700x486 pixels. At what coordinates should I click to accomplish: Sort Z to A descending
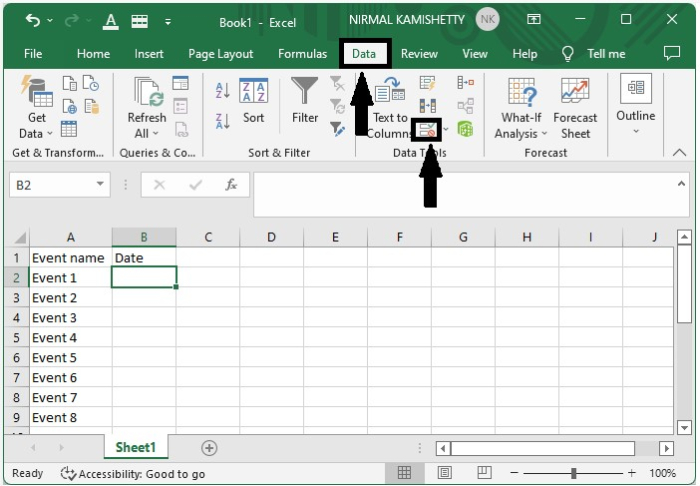coord(222,121)
